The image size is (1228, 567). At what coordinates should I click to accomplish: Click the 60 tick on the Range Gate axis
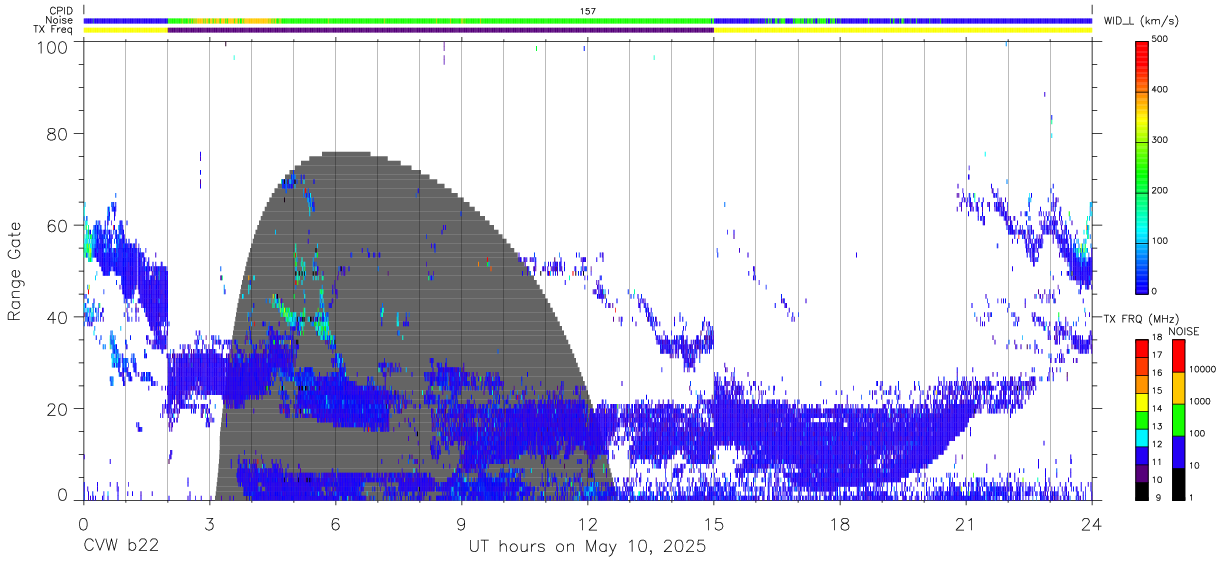point(58,225)
